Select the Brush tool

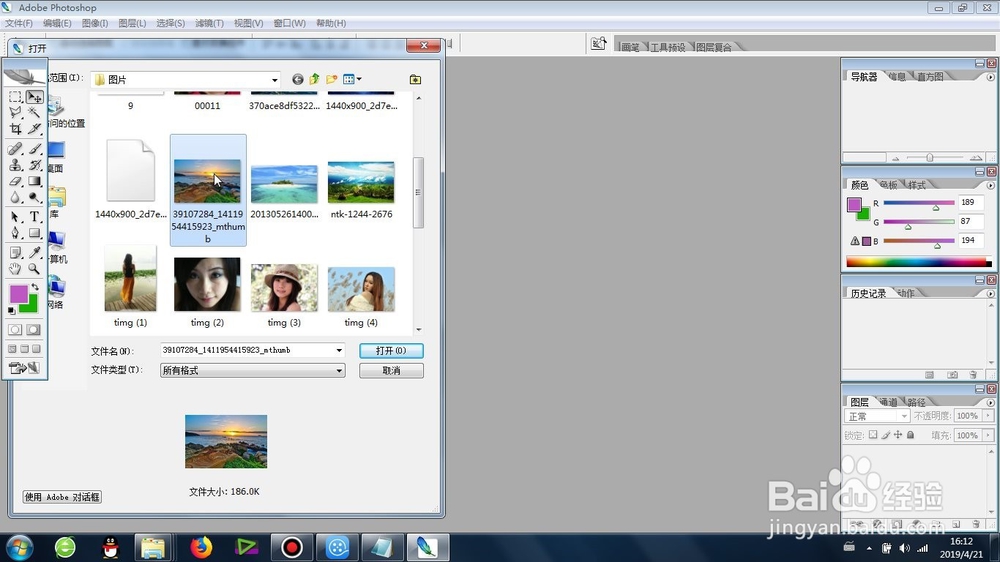[34, 149]
